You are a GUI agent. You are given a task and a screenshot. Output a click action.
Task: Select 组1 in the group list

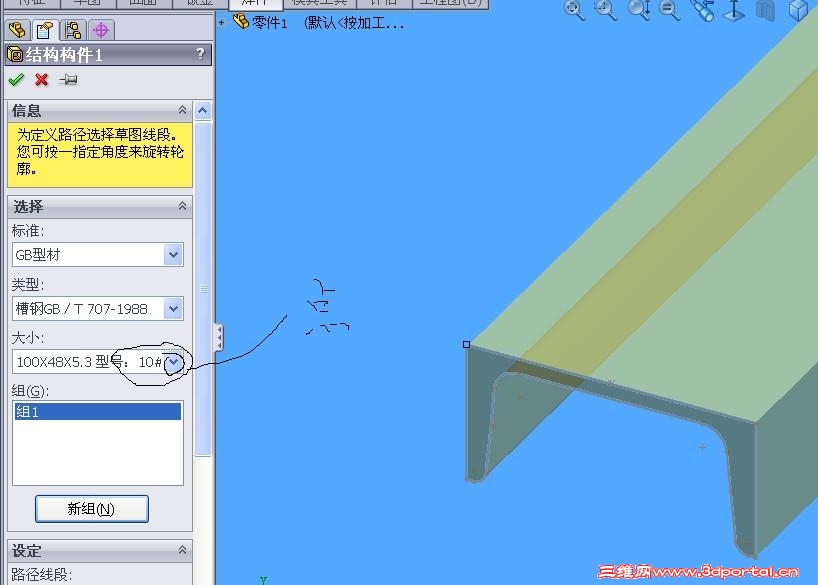pyautogui.click(x=98, y=411)
